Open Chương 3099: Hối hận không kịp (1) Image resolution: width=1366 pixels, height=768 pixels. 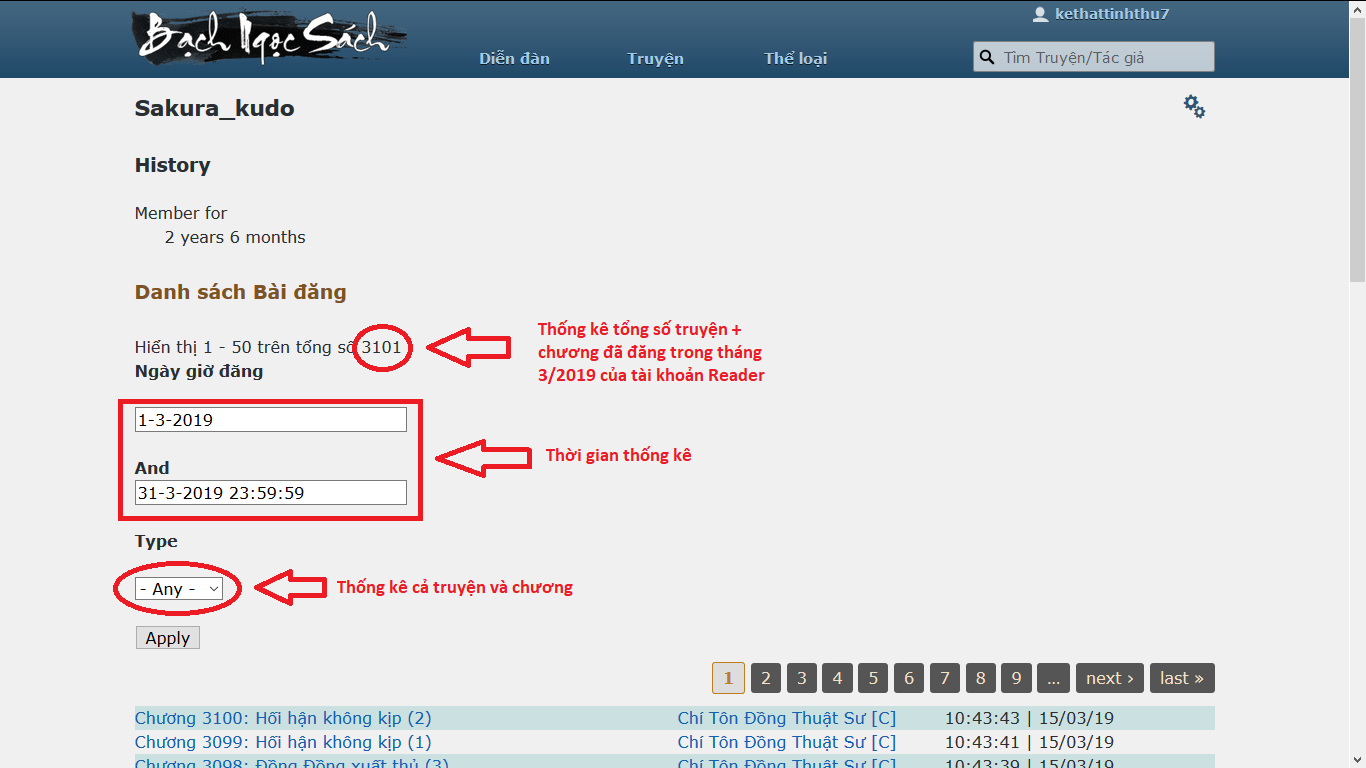(x=283, y=742)
